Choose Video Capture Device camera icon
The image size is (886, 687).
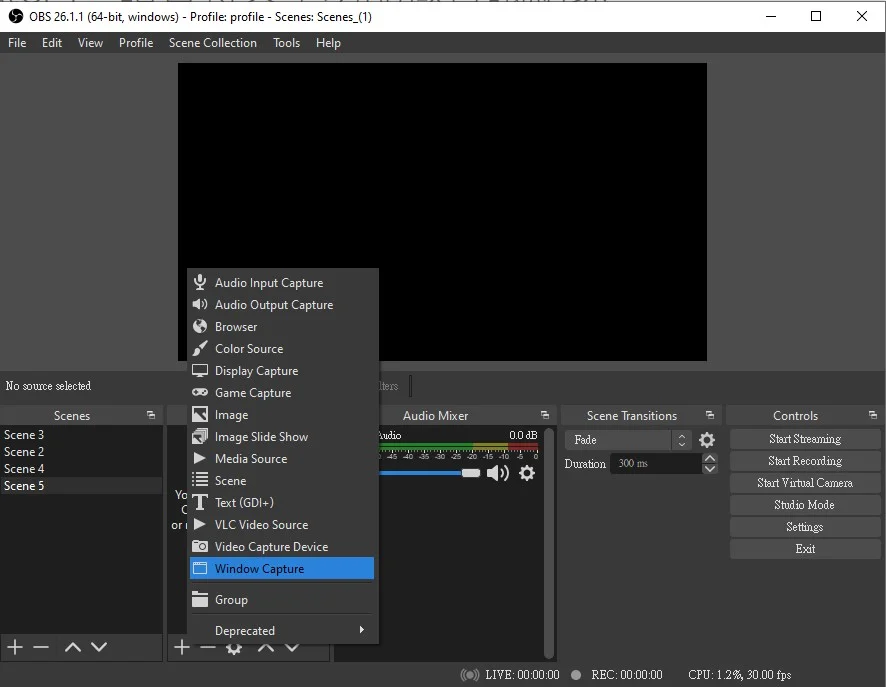coord(199,546)
